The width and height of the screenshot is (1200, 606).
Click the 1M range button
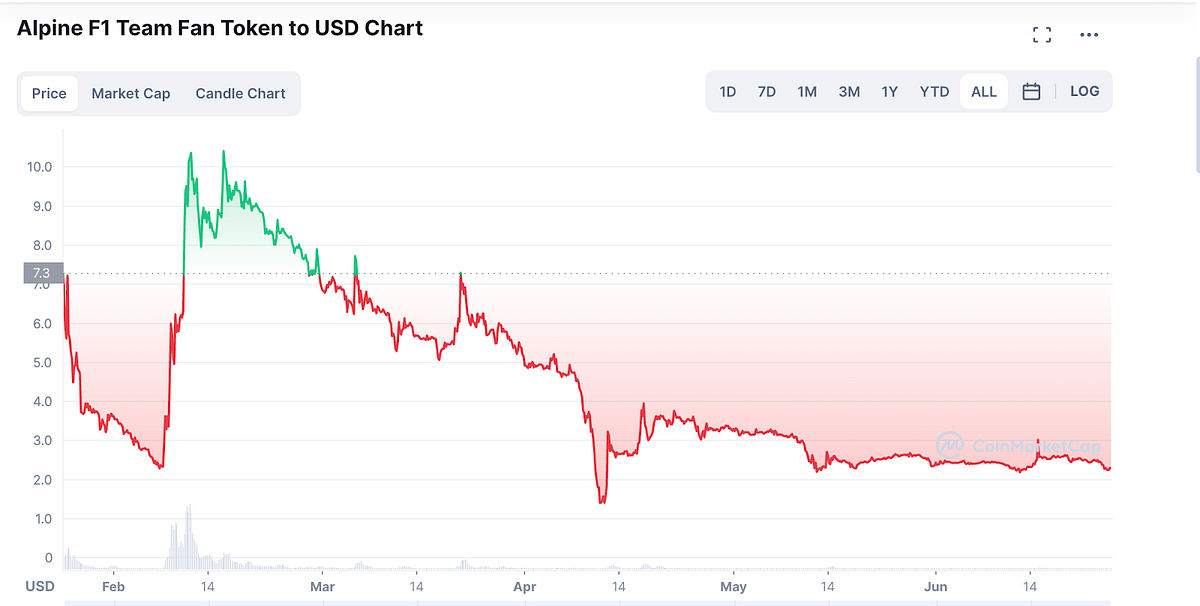coord(807,91)
